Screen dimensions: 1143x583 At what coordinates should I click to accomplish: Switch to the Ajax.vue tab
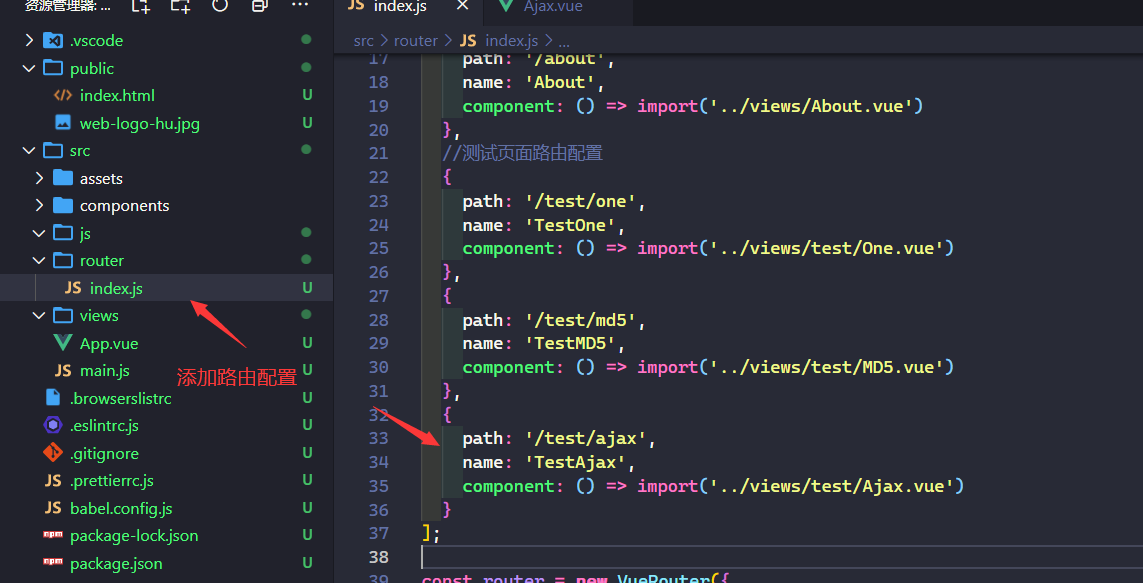pos(552,7)
